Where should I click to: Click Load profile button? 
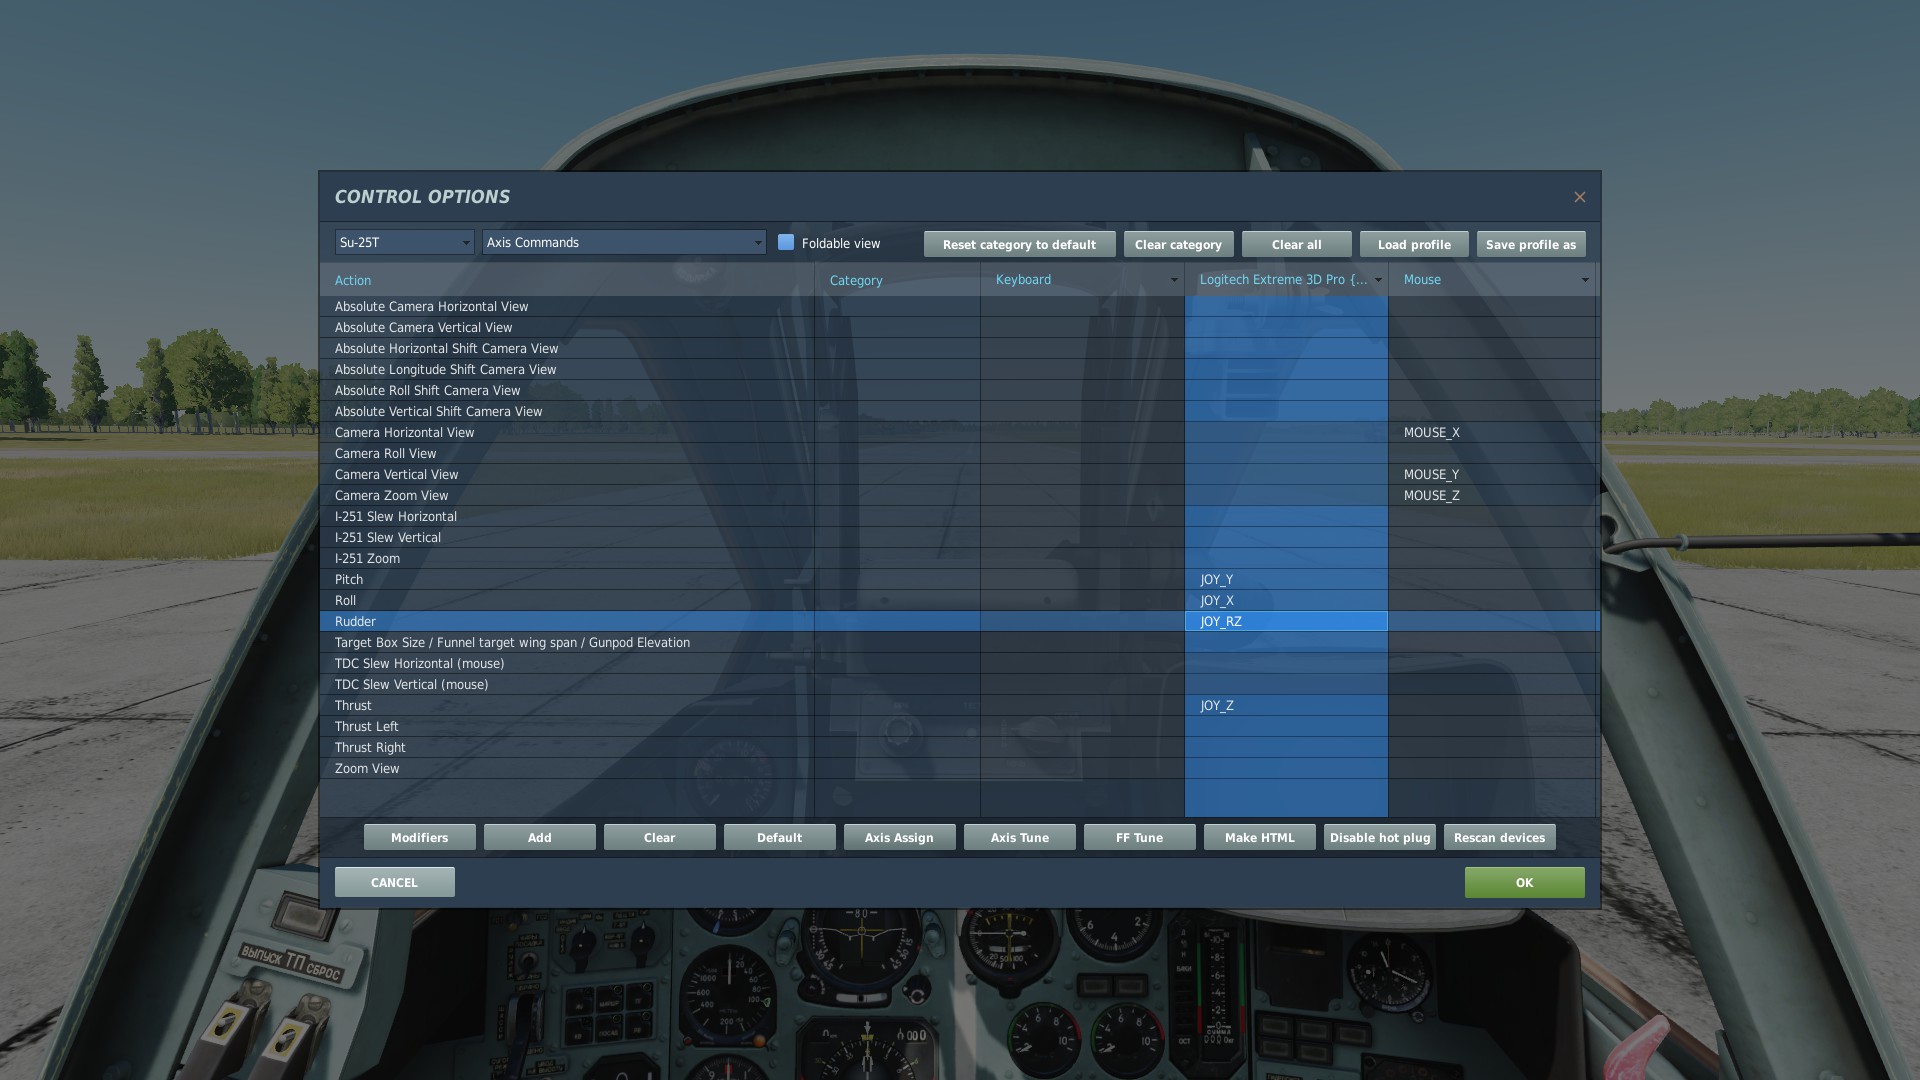[x=1413, y=245]
